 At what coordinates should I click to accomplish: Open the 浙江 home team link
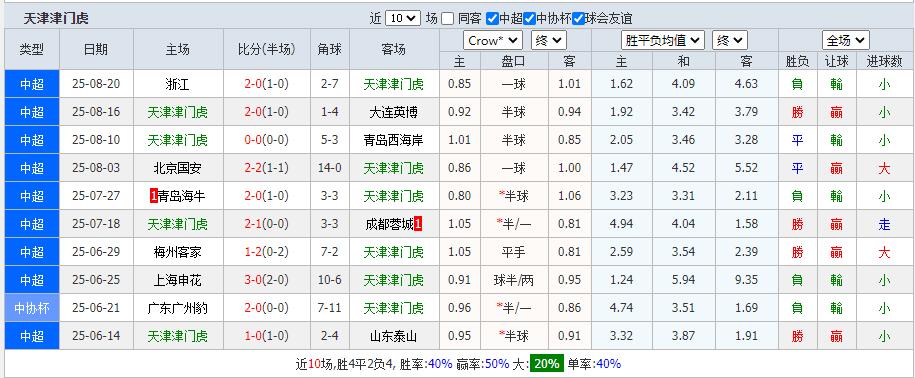pos(178,84)
